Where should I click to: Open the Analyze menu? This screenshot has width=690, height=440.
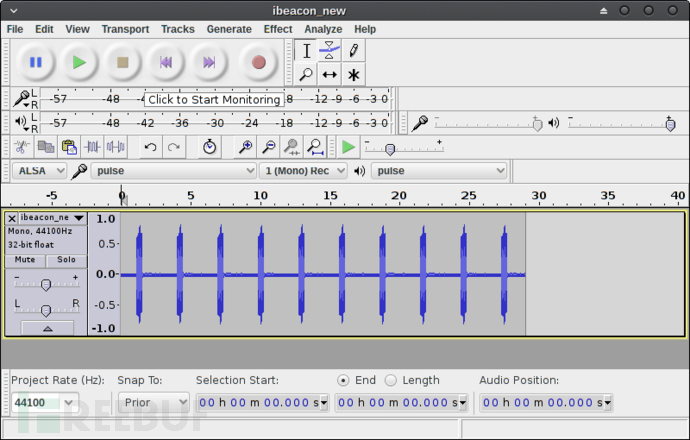(x=323, y=29)
